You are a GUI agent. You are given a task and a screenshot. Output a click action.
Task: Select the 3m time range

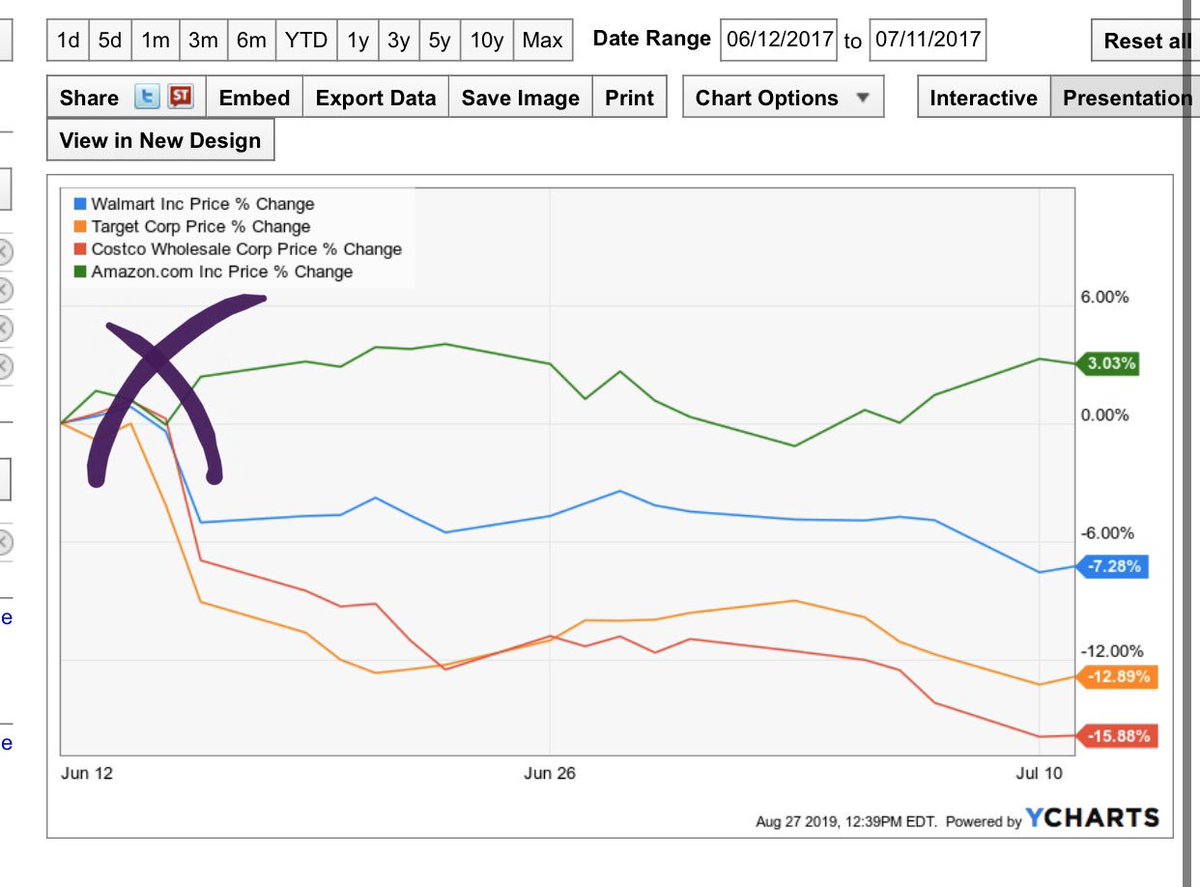[204, 41]
